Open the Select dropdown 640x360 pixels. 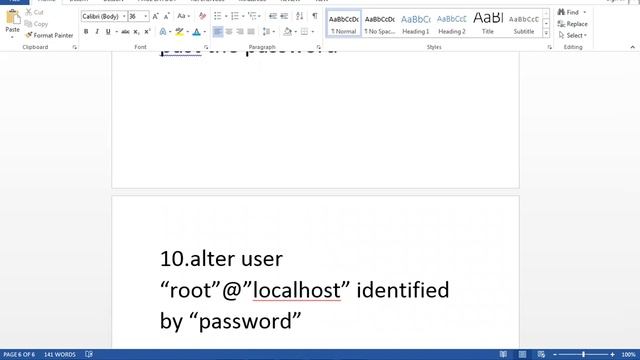pos(573,36)
